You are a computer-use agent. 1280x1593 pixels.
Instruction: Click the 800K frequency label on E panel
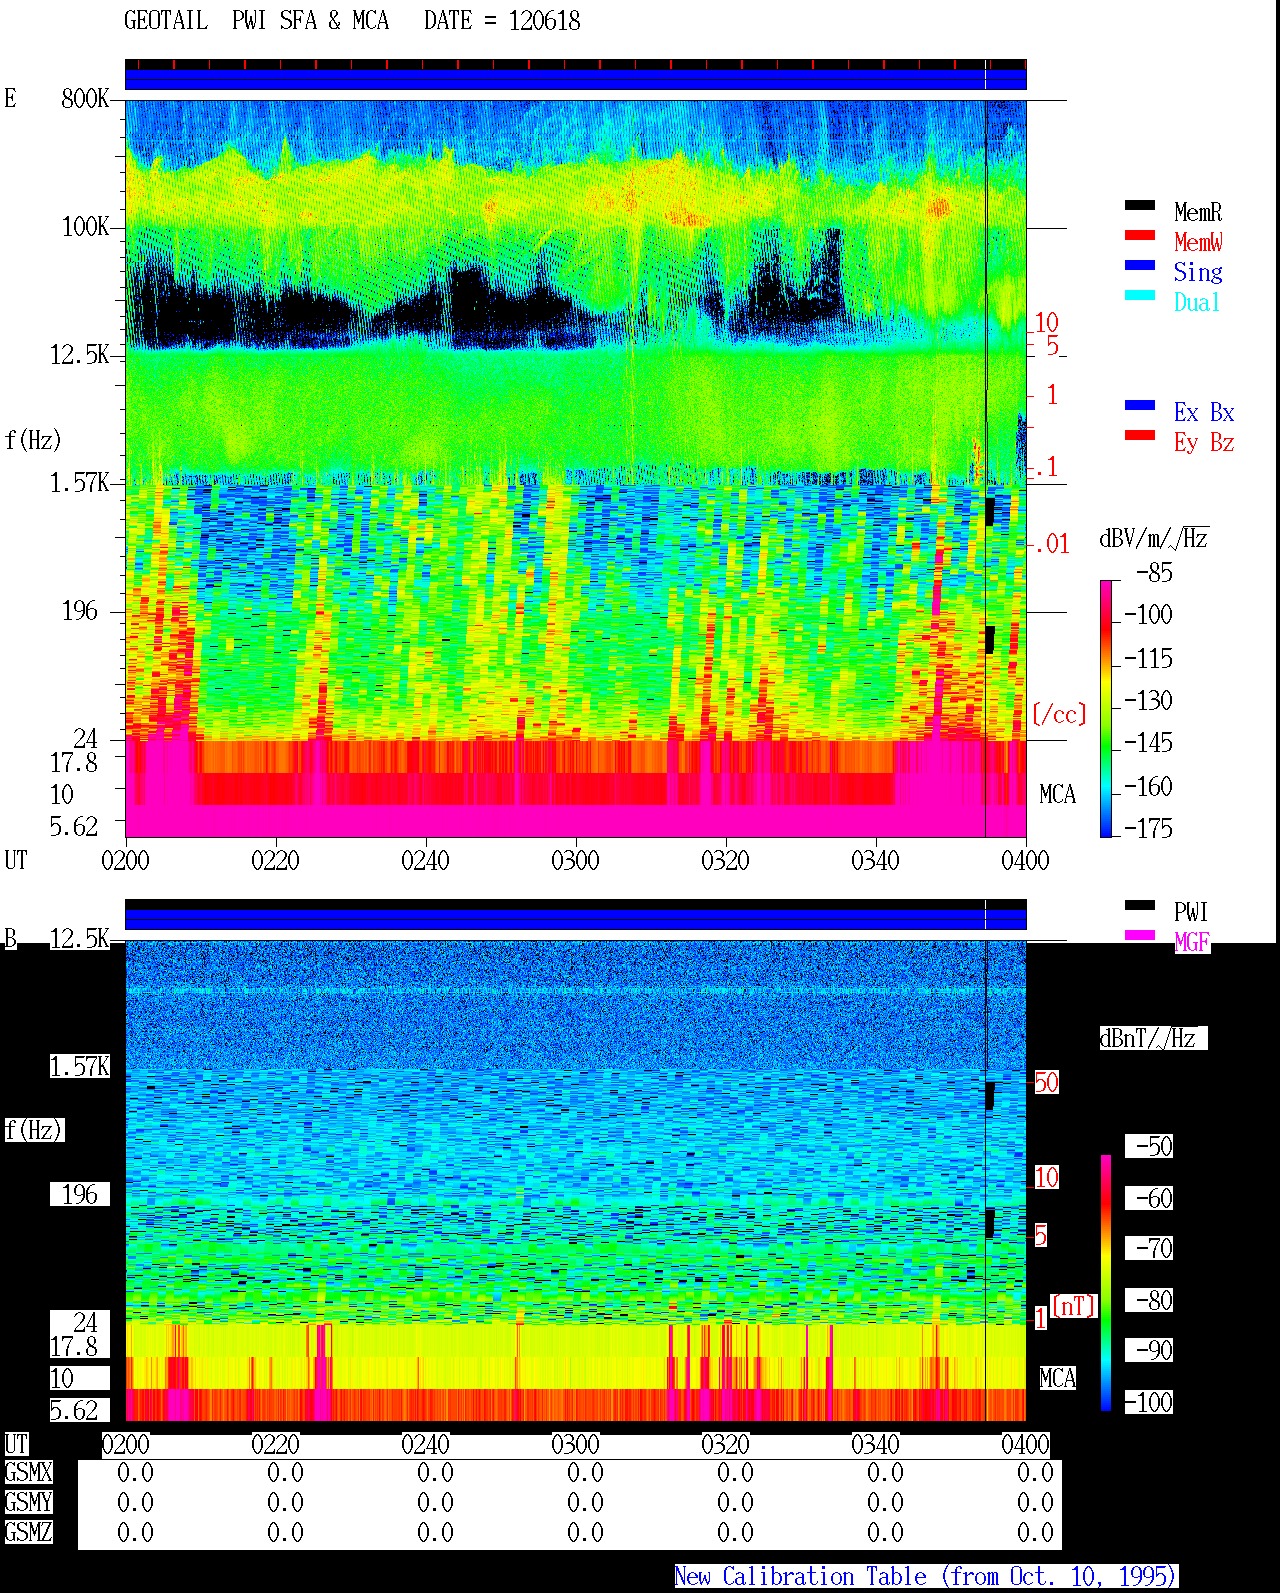pos(85,98)
